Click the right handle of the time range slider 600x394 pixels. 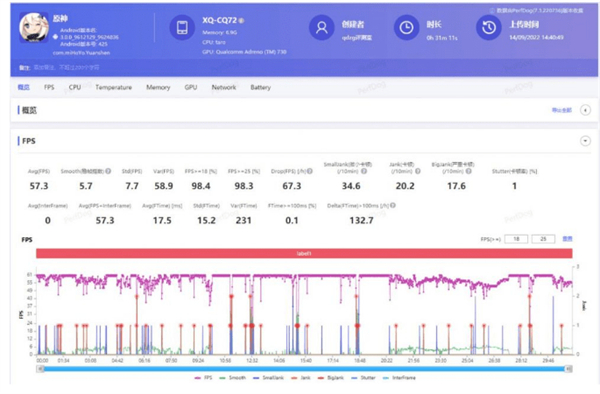tap(569, 369)
